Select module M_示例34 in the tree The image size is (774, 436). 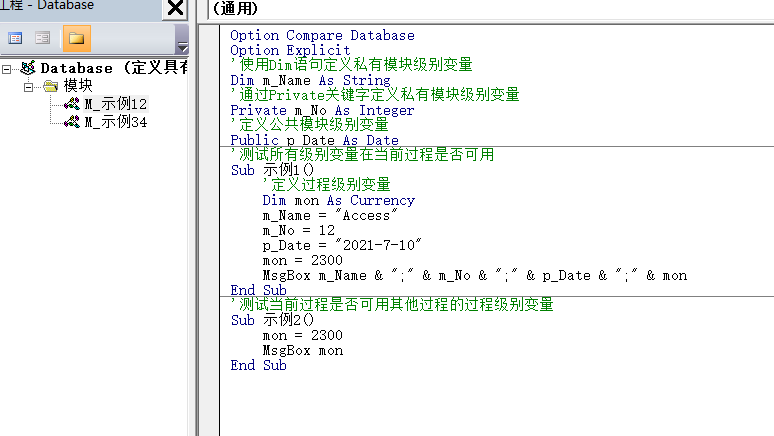click(116, 122)
